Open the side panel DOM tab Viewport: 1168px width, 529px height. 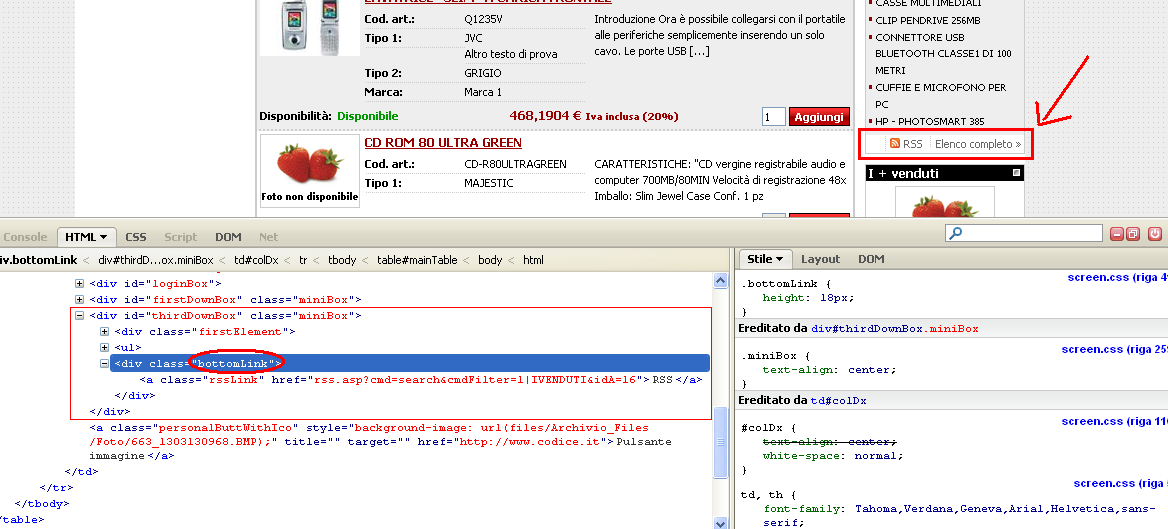click(x=871, y=259)
